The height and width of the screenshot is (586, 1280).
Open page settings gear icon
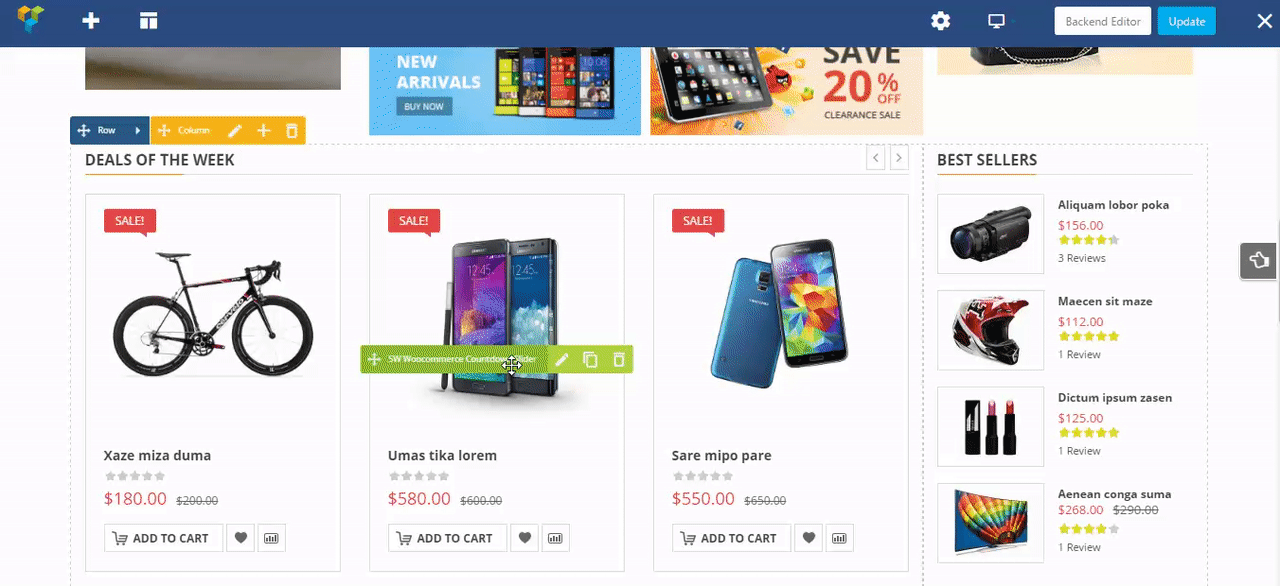(x=940, y=21)
